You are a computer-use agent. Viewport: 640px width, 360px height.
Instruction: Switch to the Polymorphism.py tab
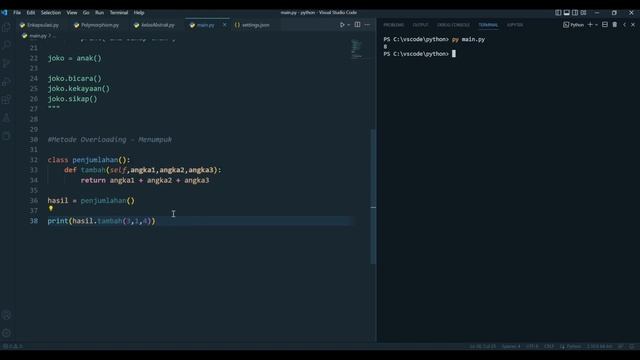click(x=97, y=25)
